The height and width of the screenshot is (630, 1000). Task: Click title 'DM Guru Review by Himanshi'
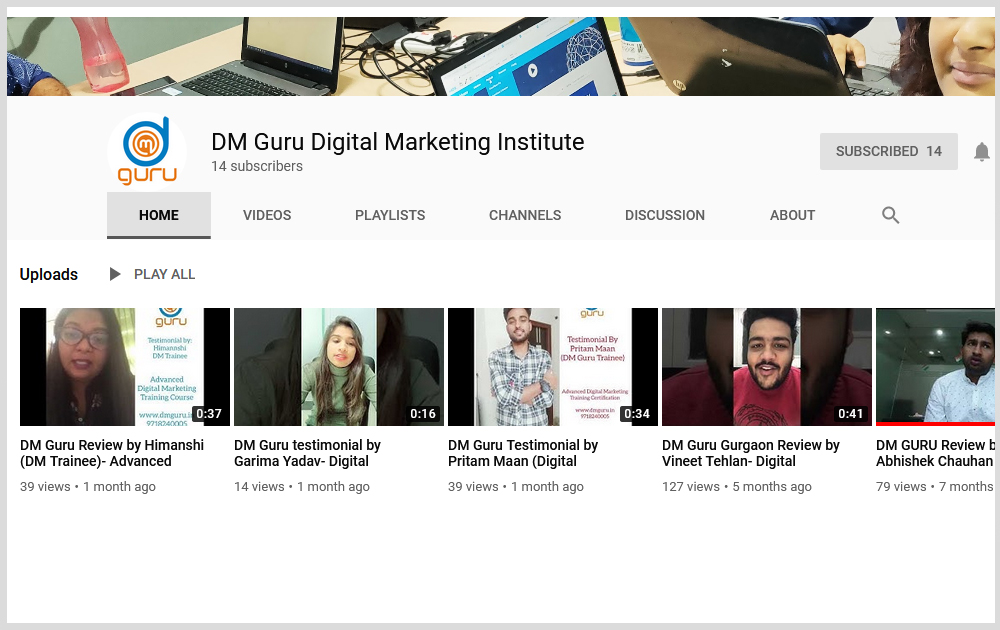(x=112, y=453)
